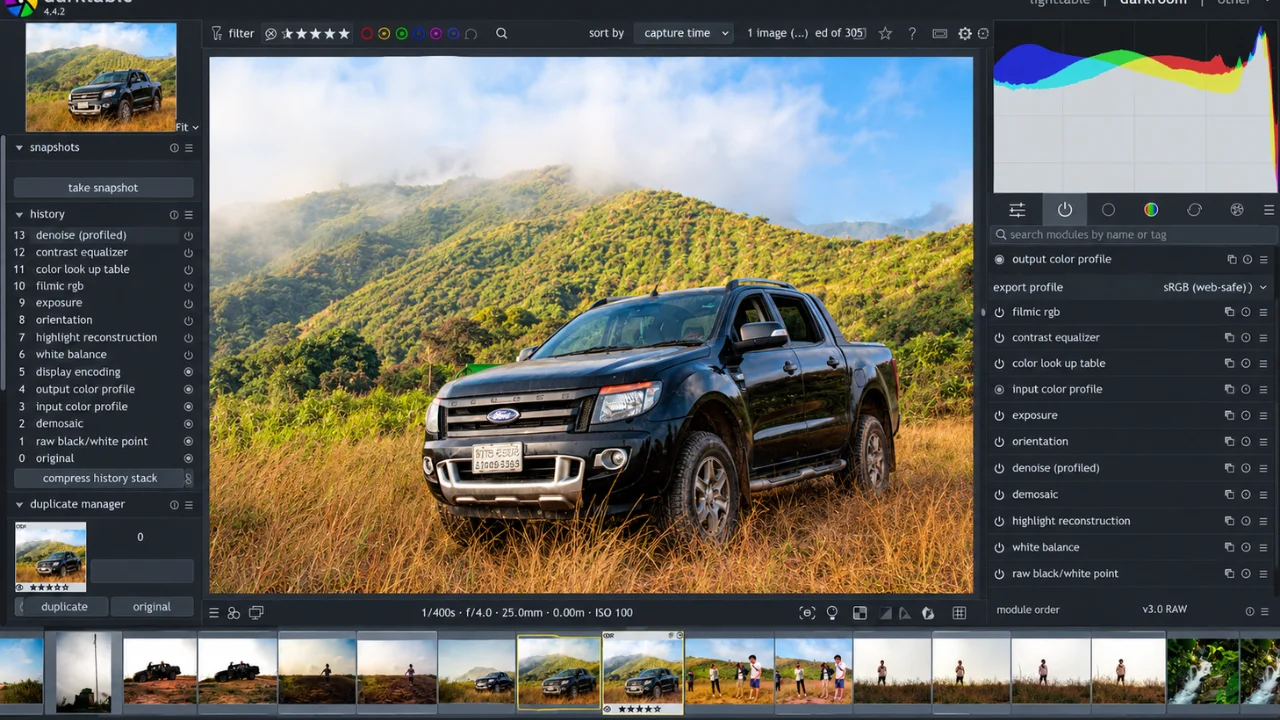1280x720 pixels.
Task: Toggle the gamut check icon
Action: [x=927, y=613]
